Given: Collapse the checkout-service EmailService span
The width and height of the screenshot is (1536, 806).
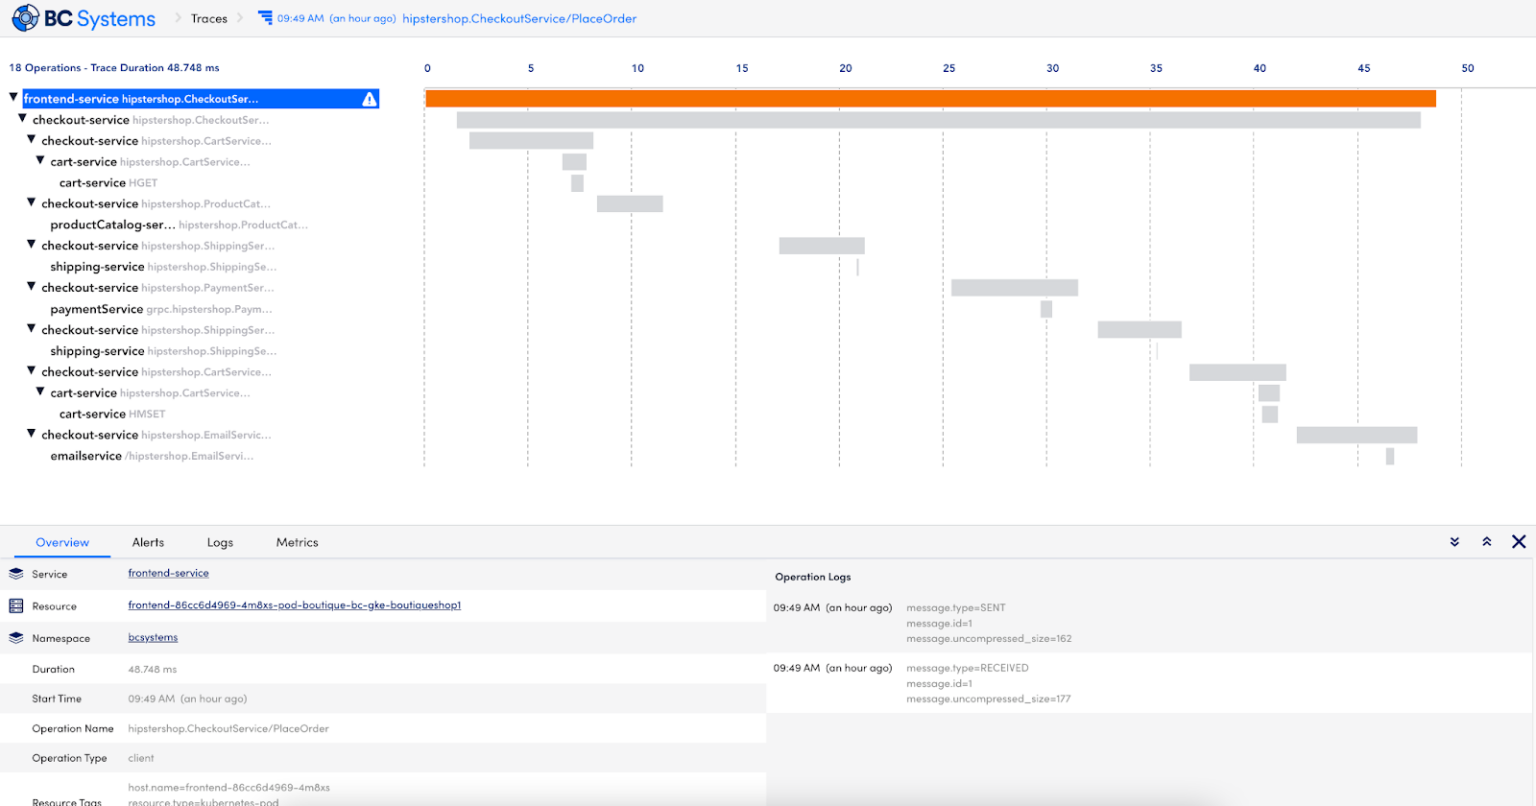Looking at the screenshot, I should click(30, 434).
